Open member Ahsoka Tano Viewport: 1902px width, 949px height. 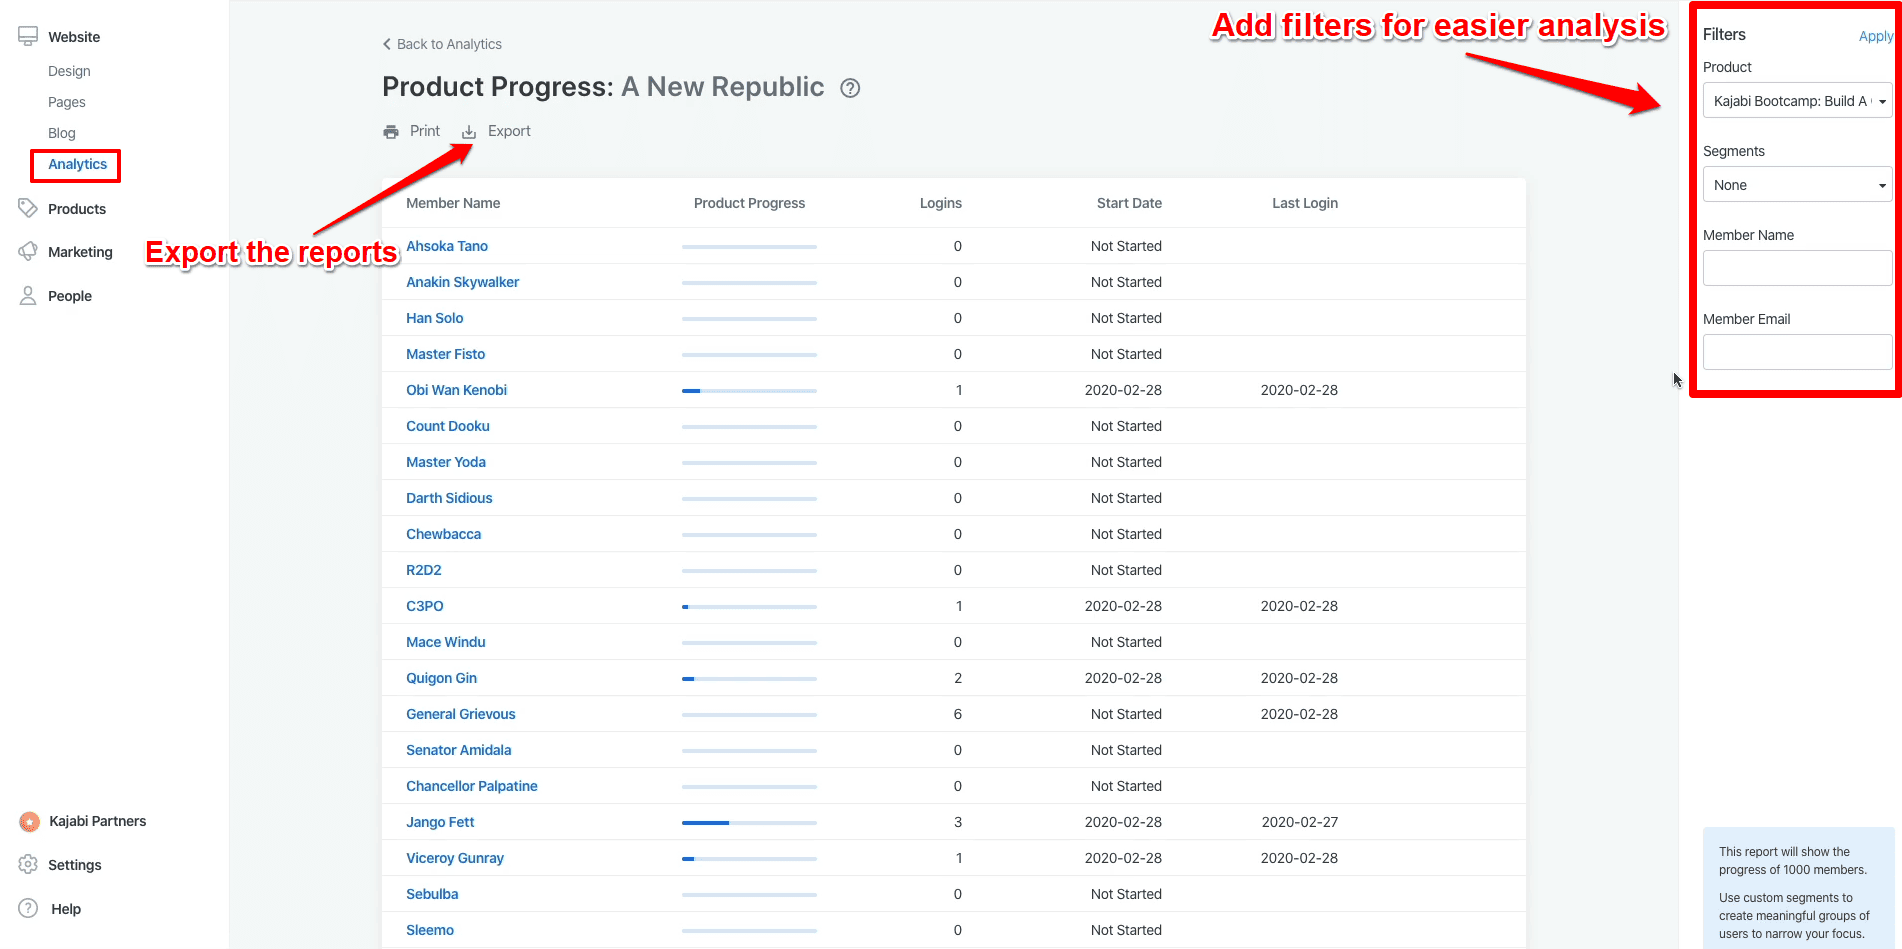click(447, 246)
